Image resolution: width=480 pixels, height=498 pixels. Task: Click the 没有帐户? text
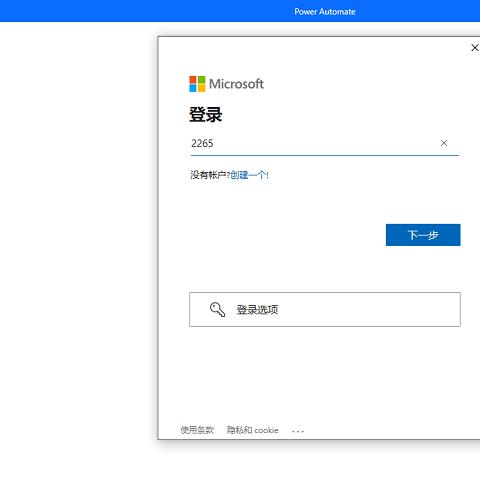click(210, 175)
